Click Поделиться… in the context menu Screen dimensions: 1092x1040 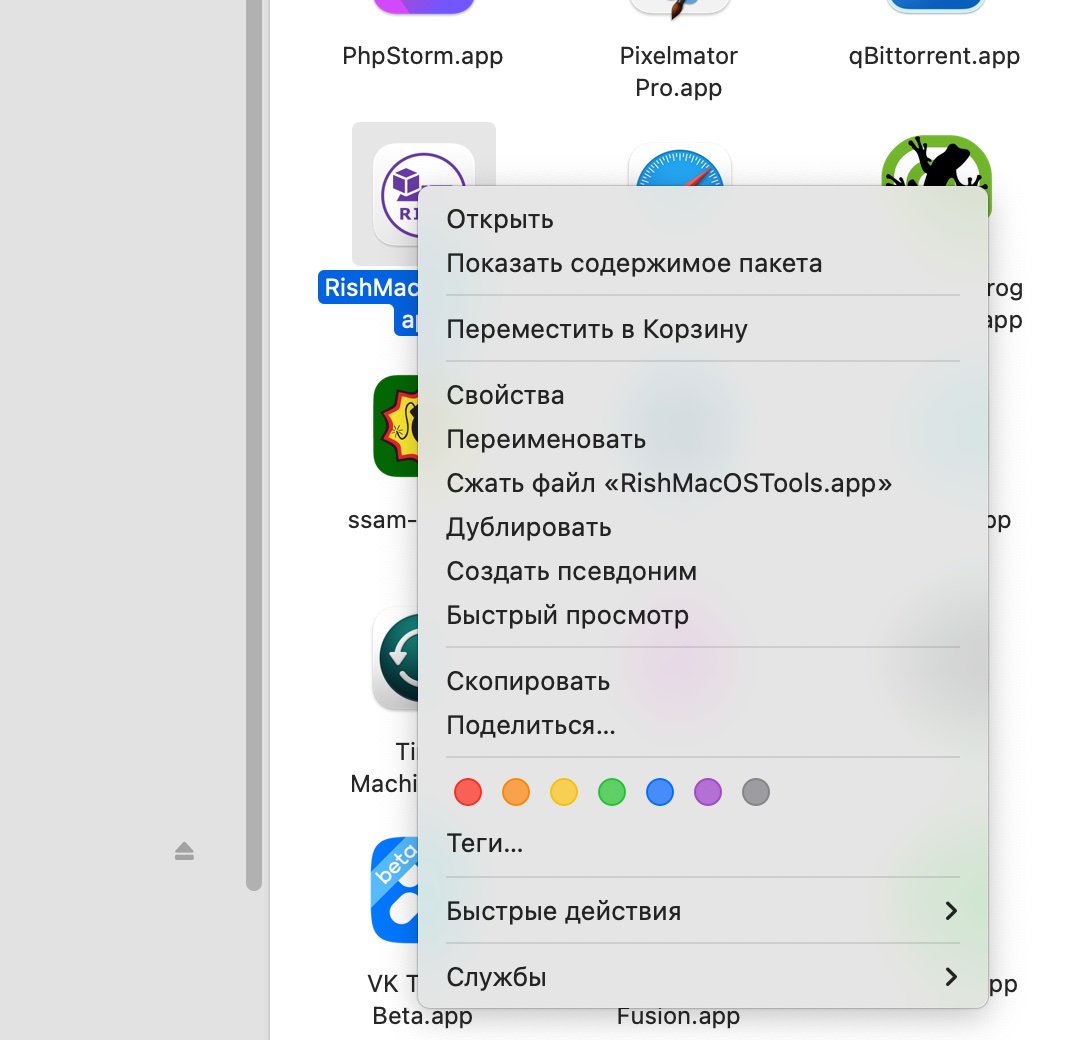[530, 725]
